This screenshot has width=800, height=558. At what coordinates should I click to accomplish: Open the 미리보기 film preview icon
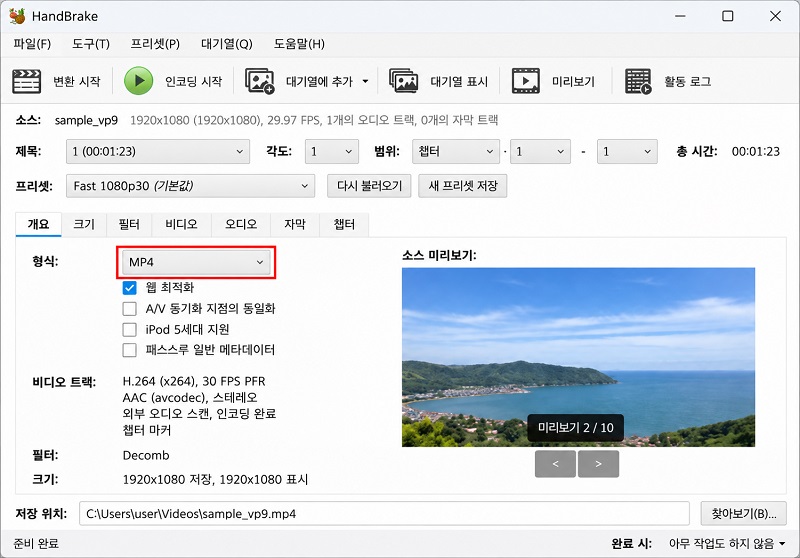tap(526, 81)
